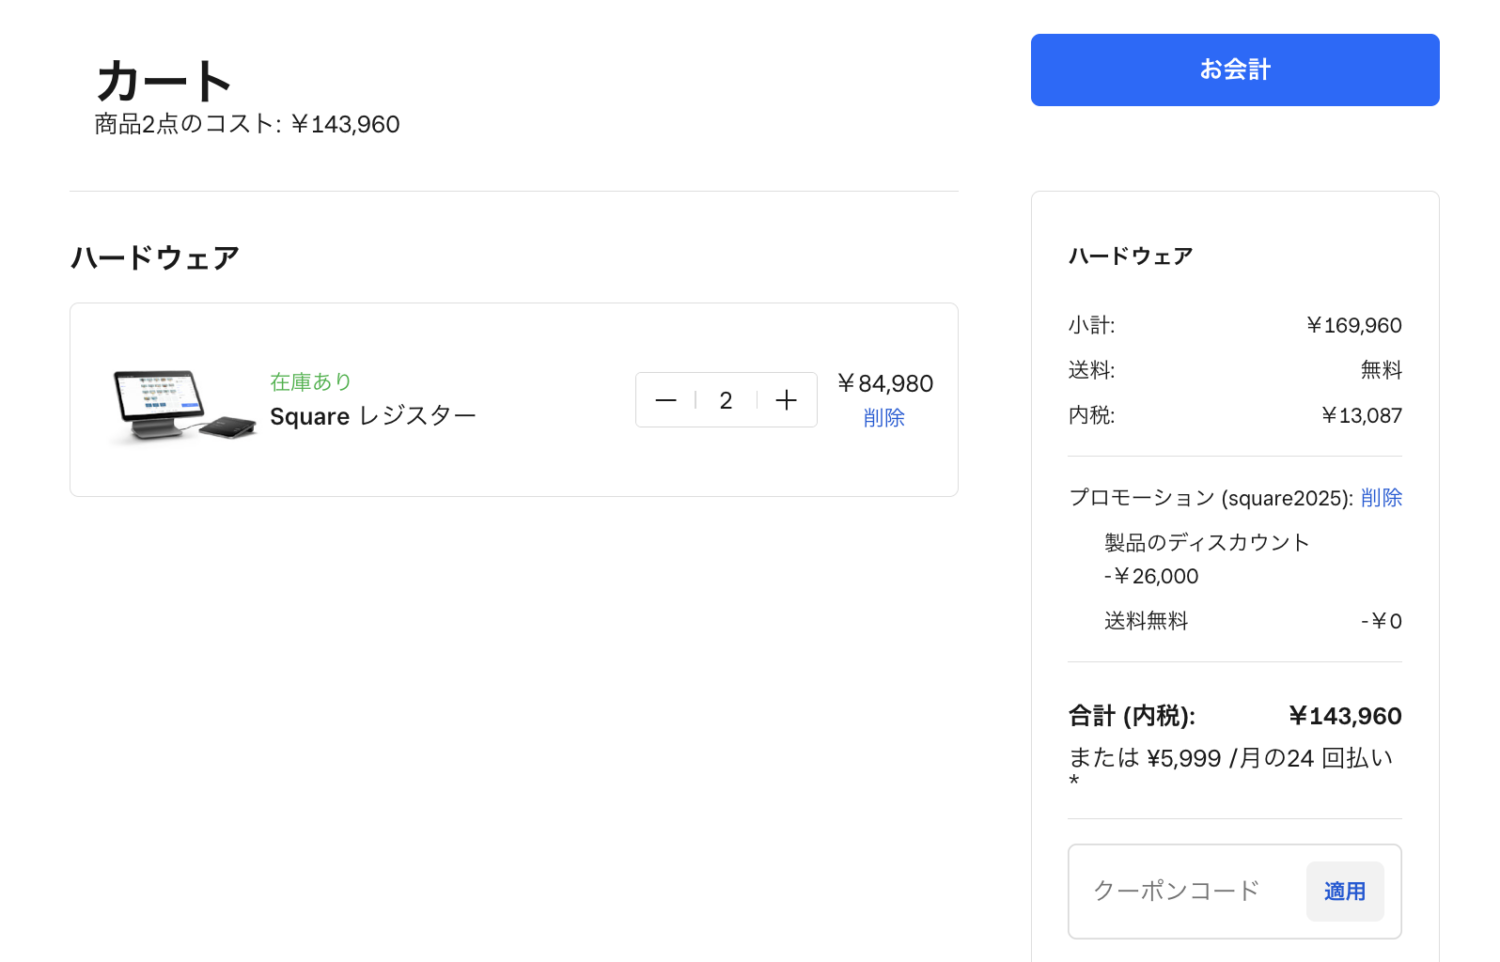Click the ハードウェア heading above cart item
This screenshot has width=1500, height=962.
tap(155, 258)
